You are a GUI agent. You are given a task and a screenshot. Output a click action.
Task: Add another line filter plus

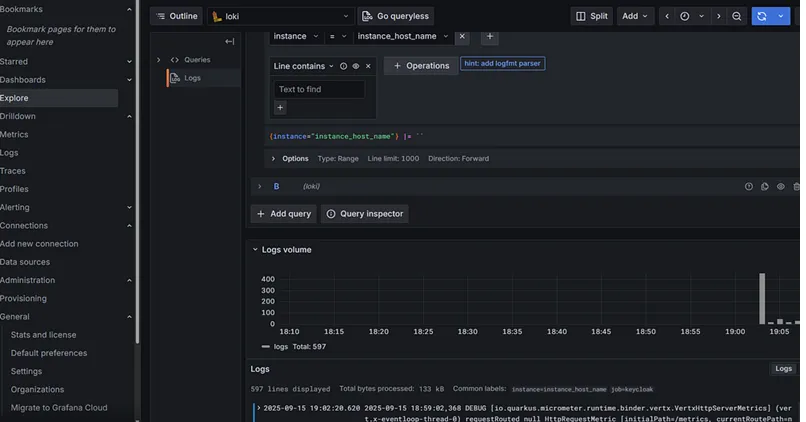(280, 108)
